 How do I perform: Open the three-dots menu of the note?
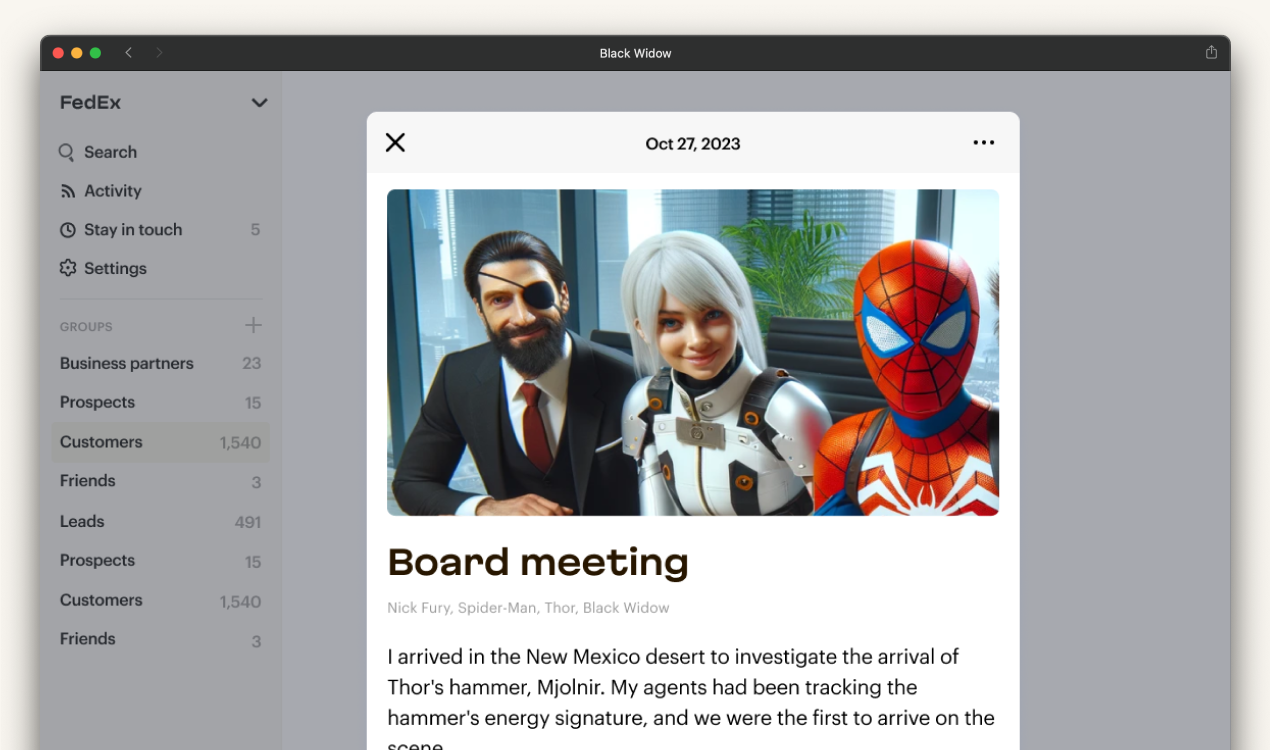tap(984, 143)
